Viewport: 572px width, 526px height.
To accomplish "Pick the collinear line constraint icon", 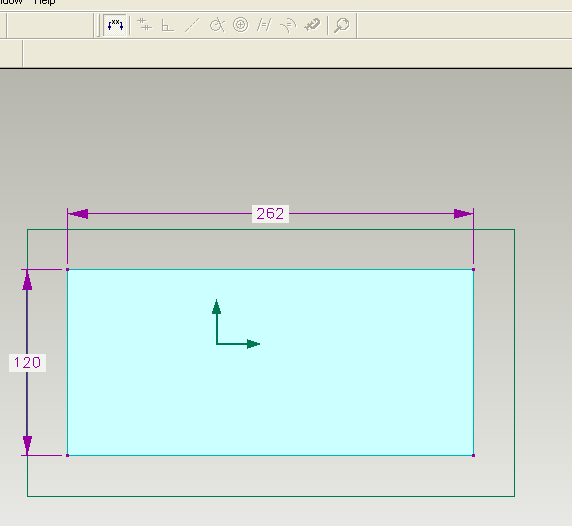I will (x=192, y=25).
